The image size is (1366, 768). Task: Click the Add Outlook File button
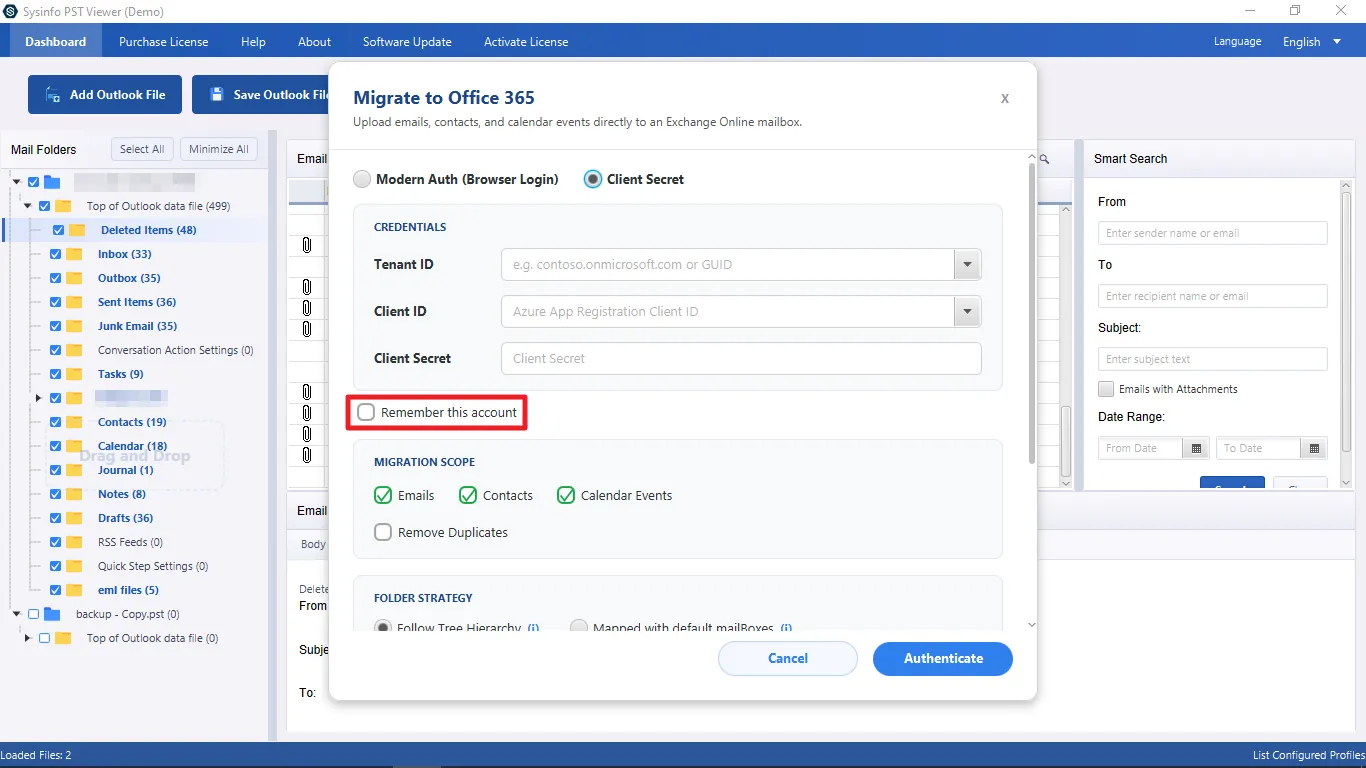[105, 95]
